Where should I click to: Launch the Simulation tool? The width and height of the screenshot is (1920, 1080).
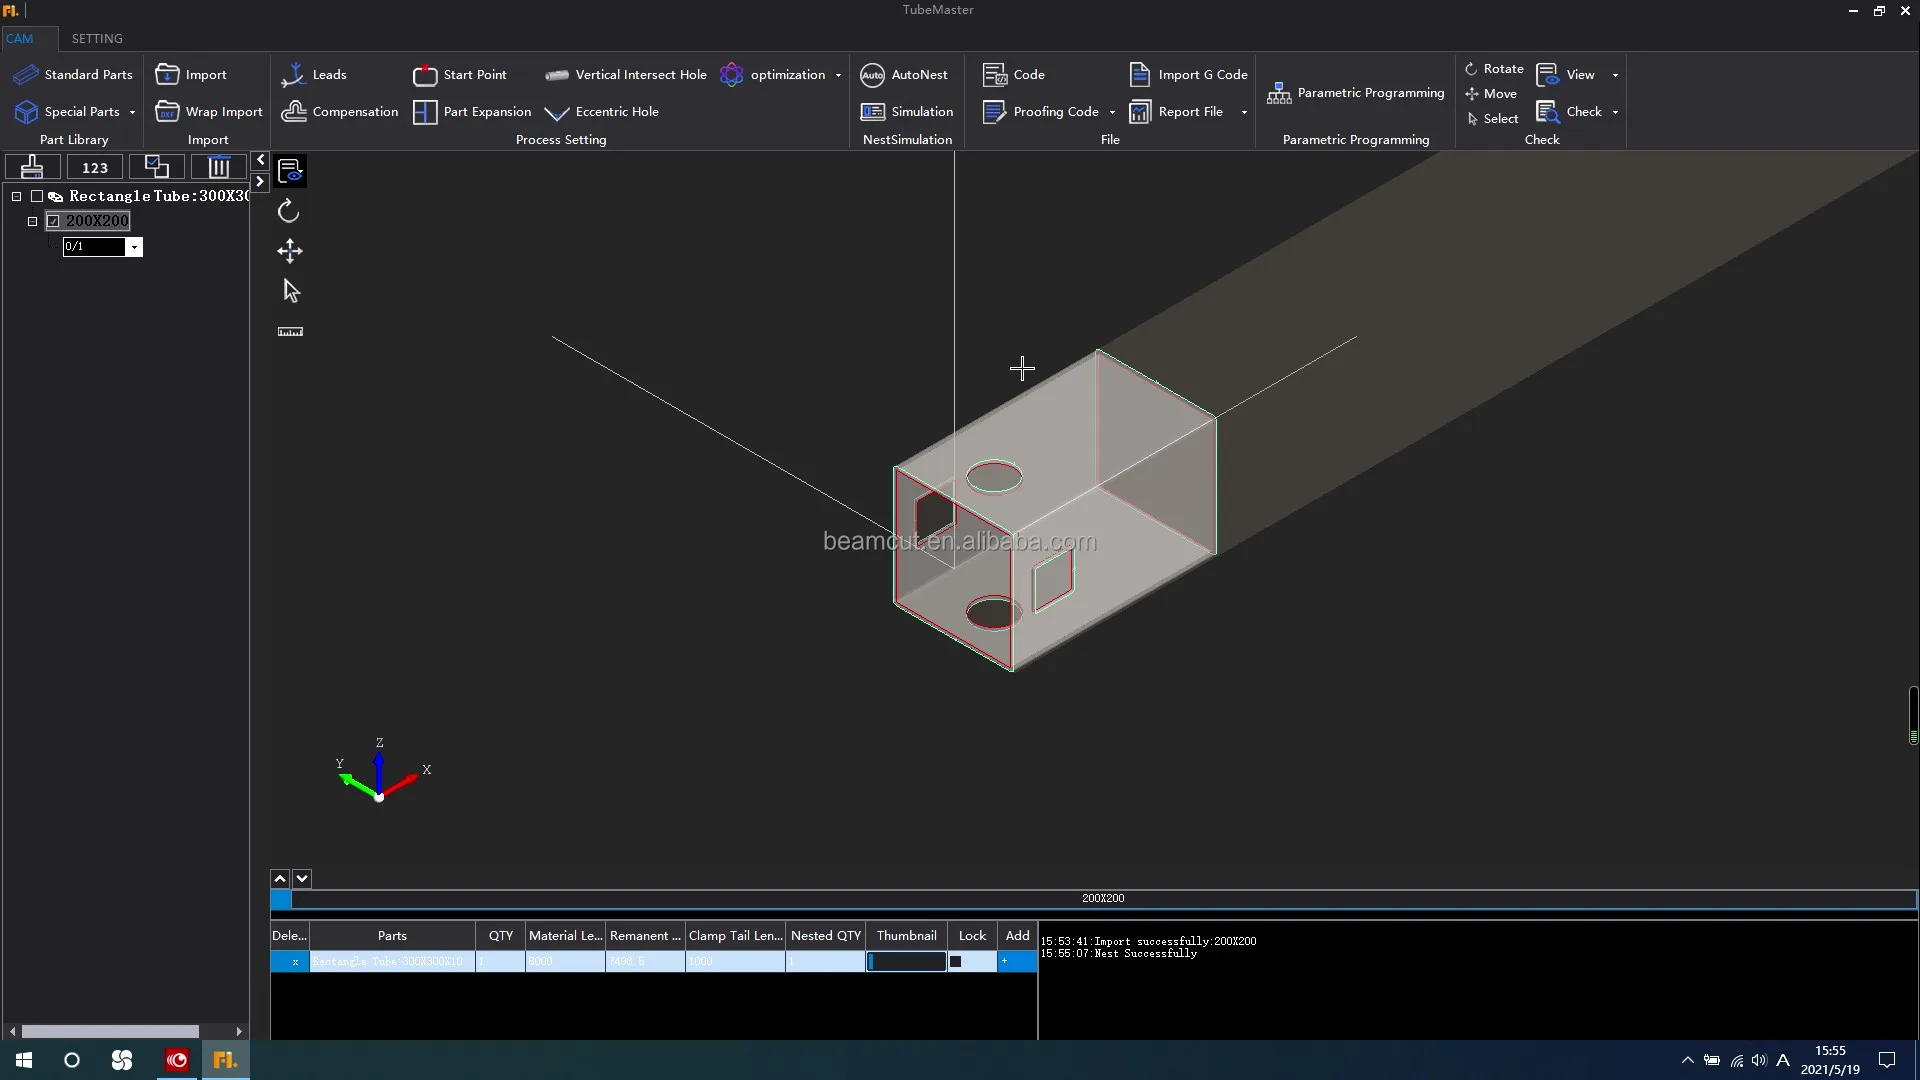pos(907,111)
